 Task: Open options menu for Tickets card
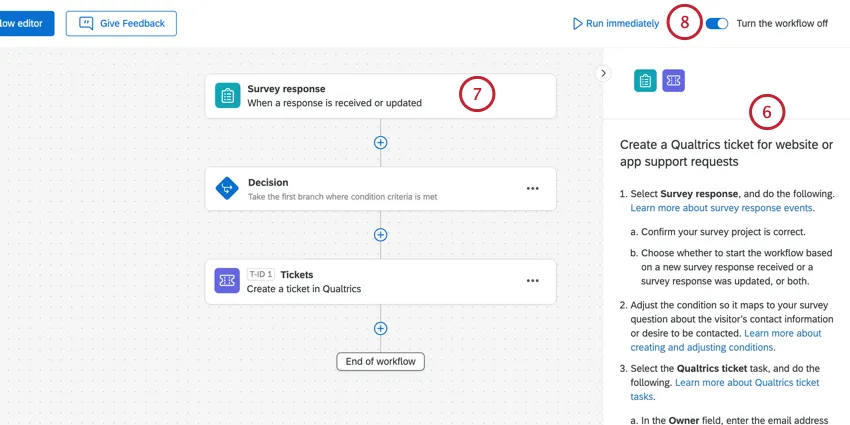pos(533,280)
